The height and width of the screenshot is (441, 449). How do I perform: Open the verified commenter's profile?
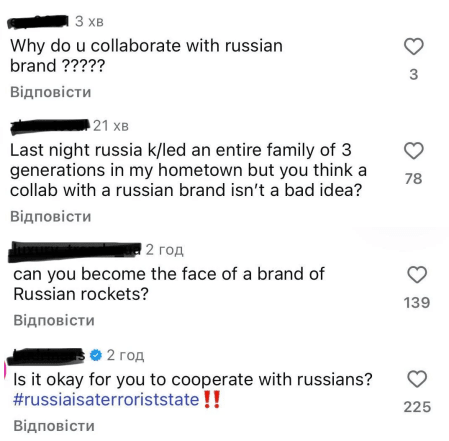tap(46, 355)
